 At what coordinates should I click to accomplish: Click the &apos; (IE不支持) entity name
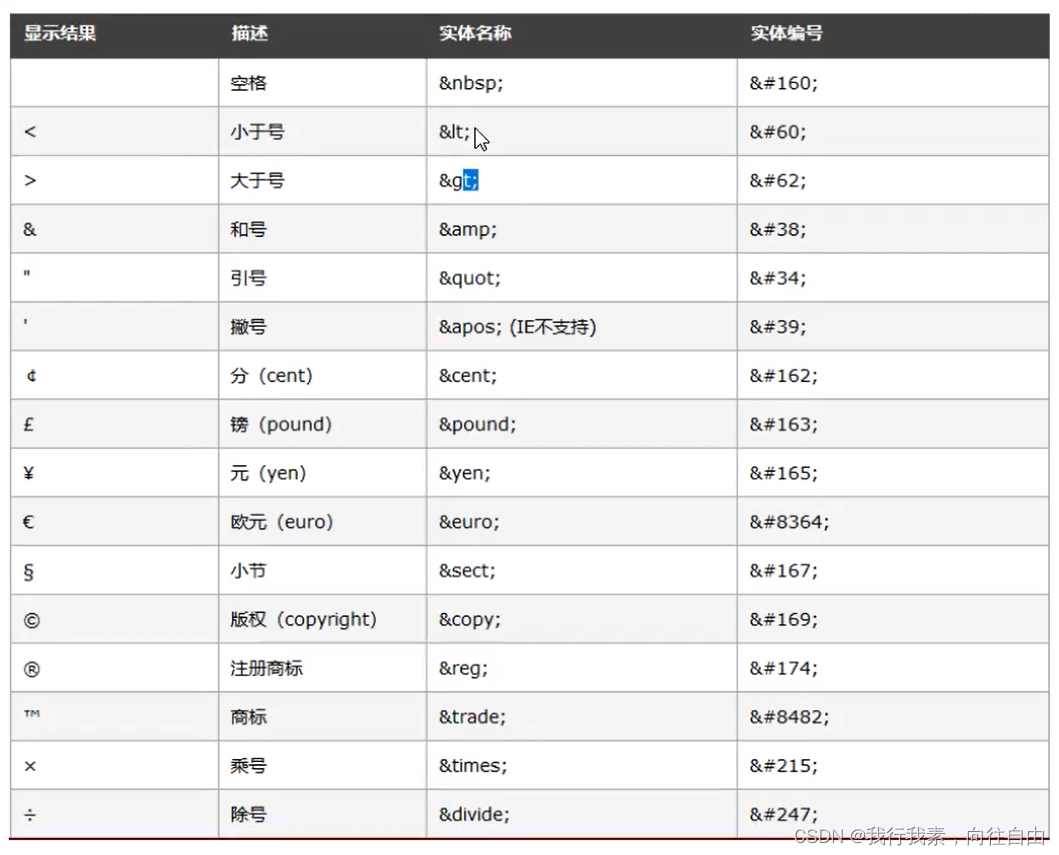517,327
